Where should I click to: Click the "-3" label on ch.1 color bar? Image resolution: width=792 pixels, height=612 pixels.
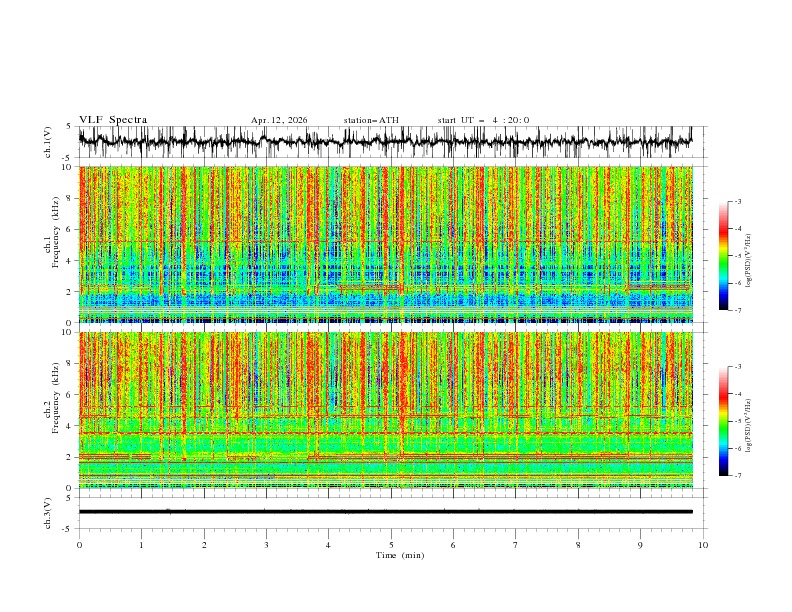[x=737, y=201]
